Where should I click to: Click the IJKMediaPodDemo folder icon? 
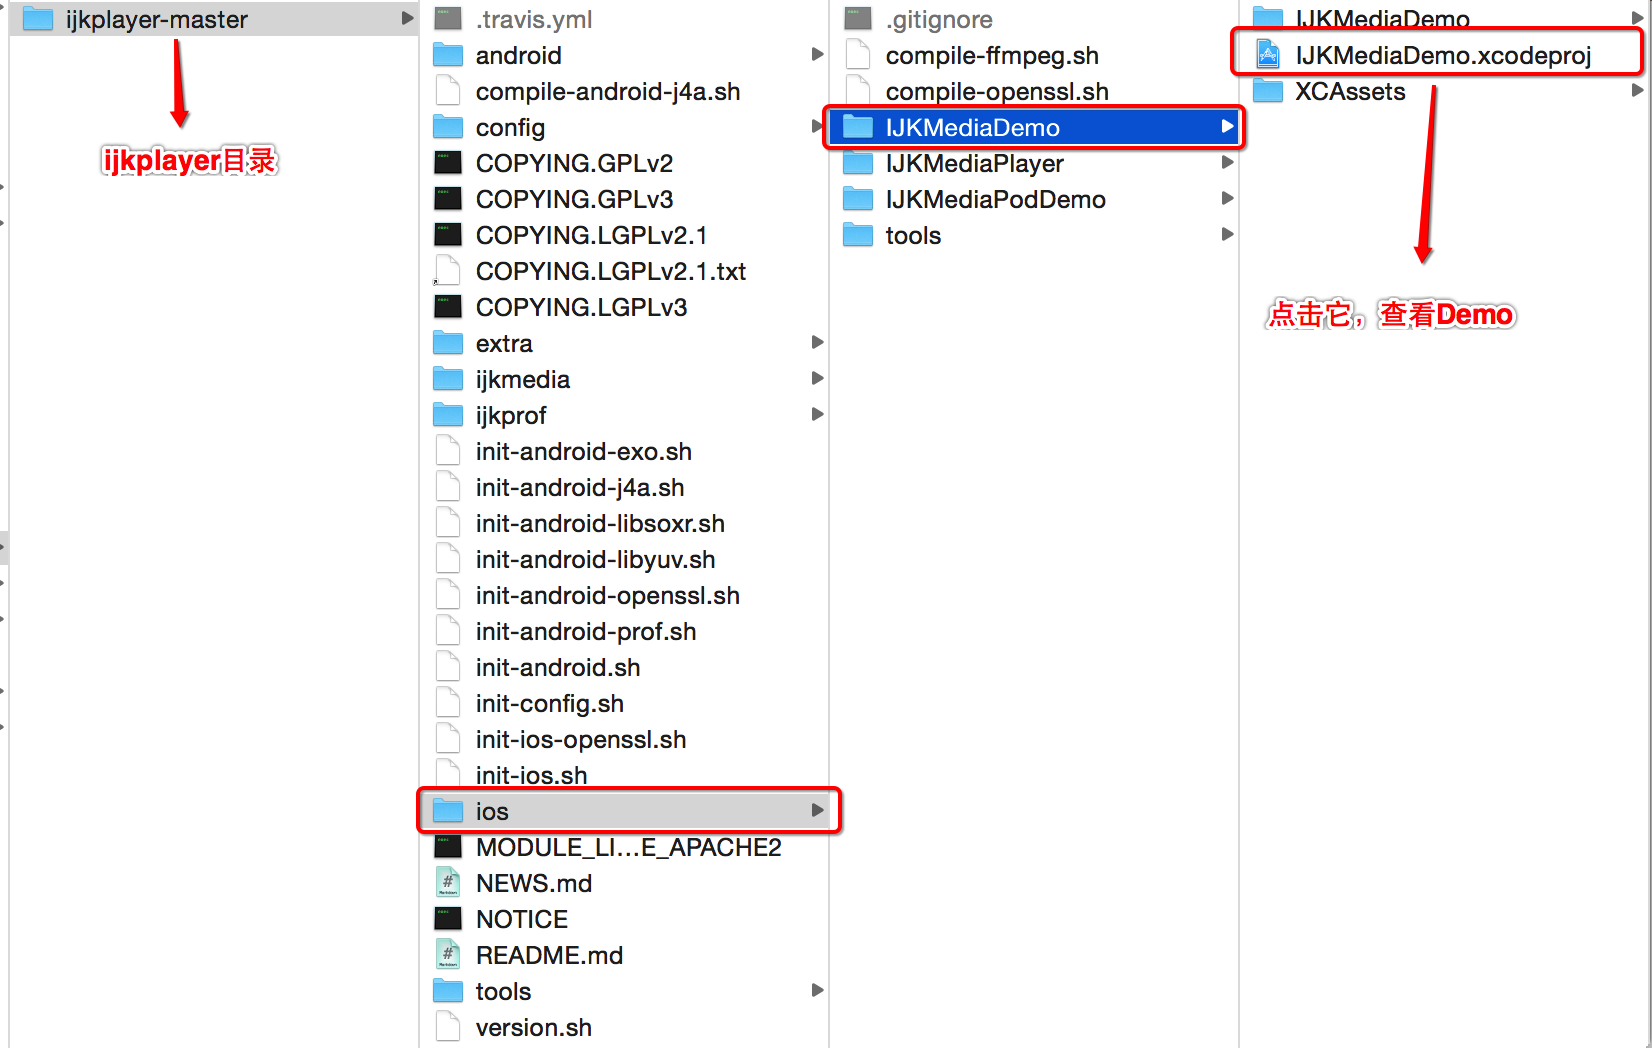858,199
